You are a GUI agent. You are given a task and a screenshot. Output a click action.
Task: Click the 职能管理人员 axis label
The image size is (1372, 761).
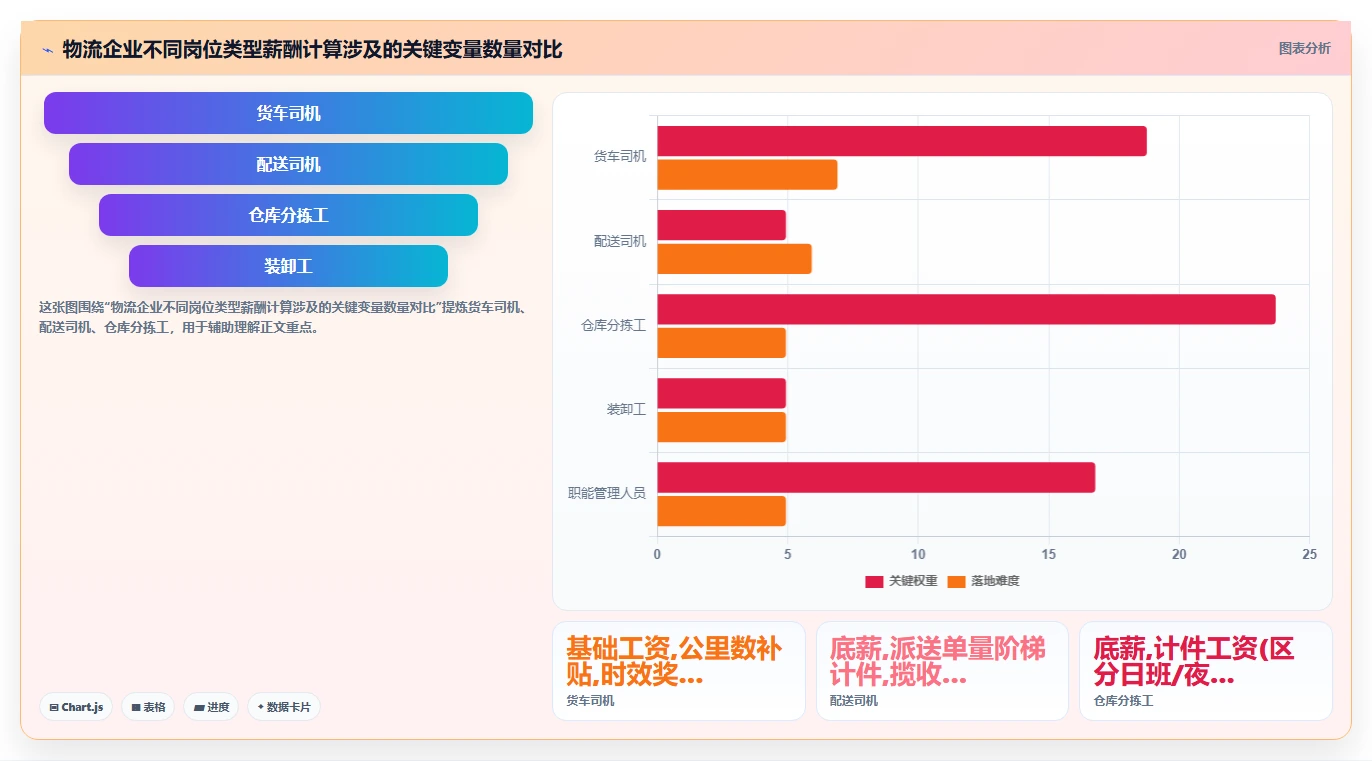coord(607,494)
